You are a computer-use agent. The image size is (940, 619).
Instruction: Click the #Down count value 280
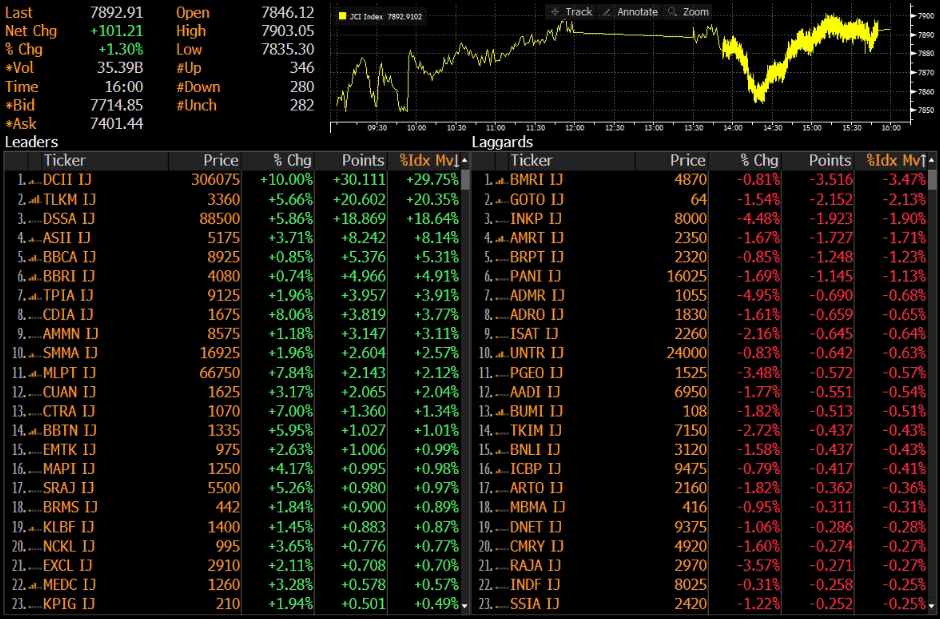pyautogui.click(x=302, y=87)
